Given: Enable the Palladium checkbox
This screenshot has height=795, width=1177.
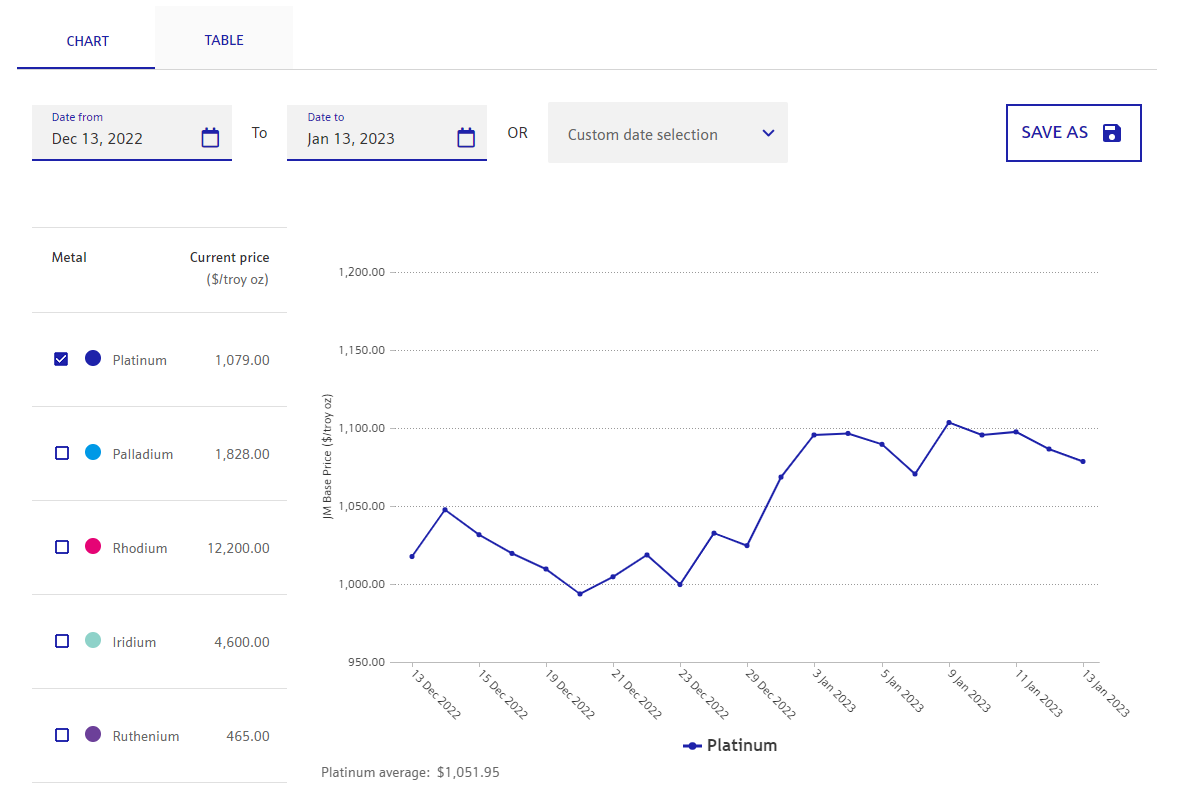Looking at the screenshot, I should pyautogui.click(x=61, y=453).
